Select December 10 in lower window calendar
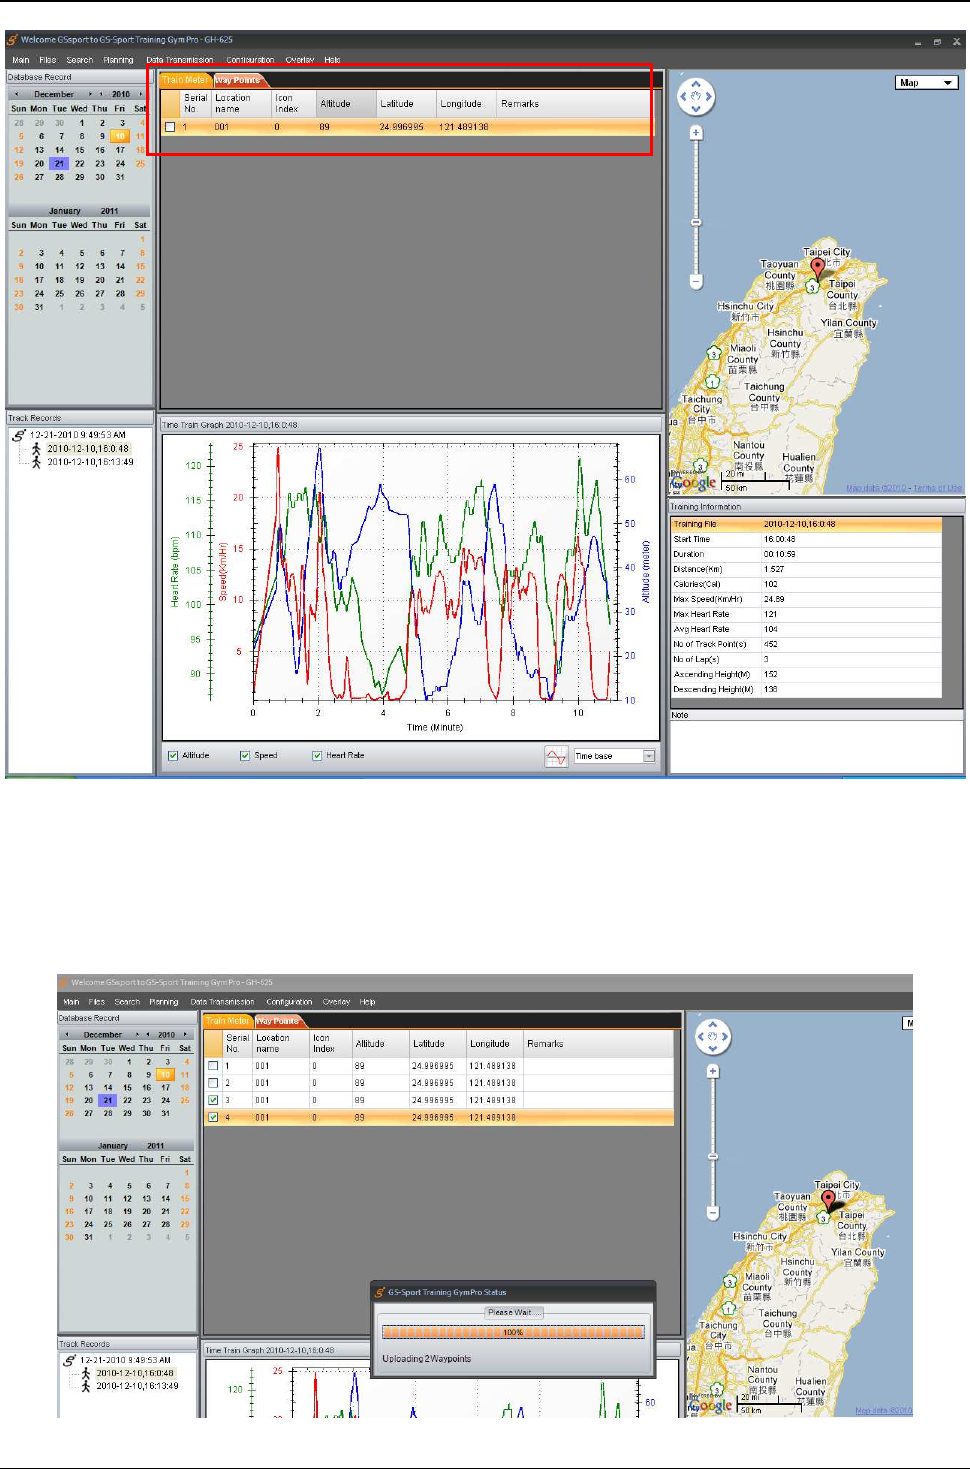Screen dimensions: 970x1469 (166, 1075)
